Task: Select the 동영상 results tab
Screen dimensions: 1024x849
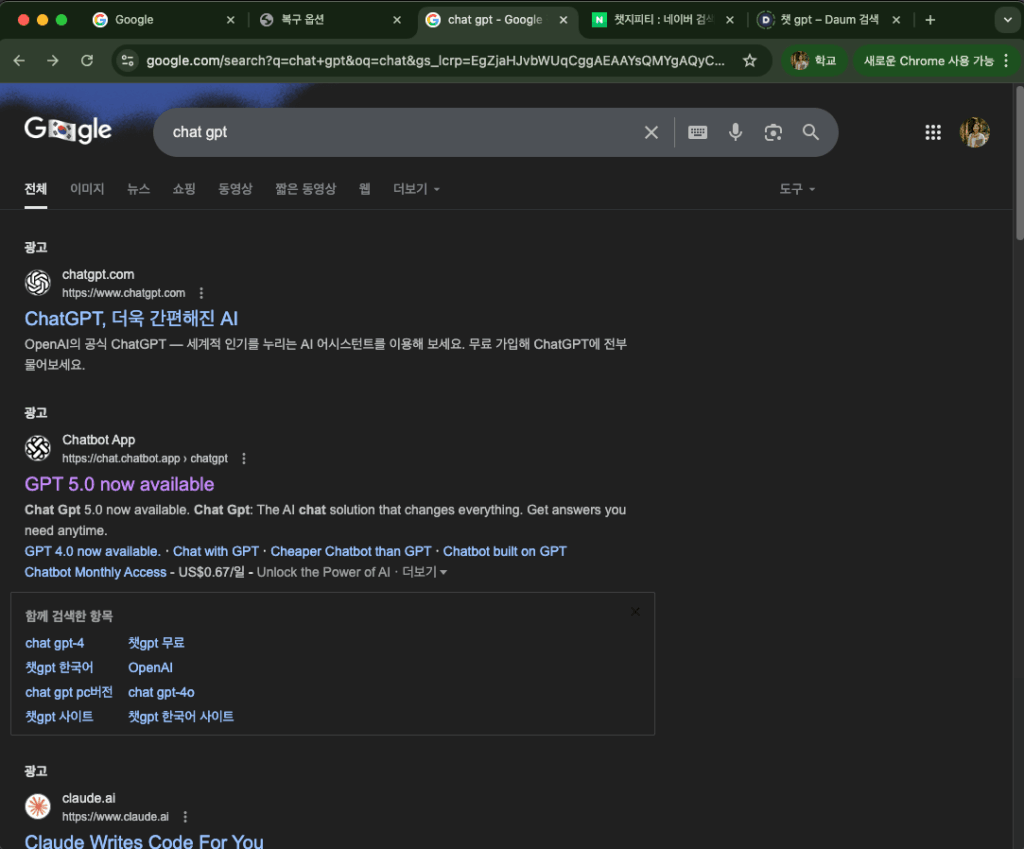Action: pos(235,189)
